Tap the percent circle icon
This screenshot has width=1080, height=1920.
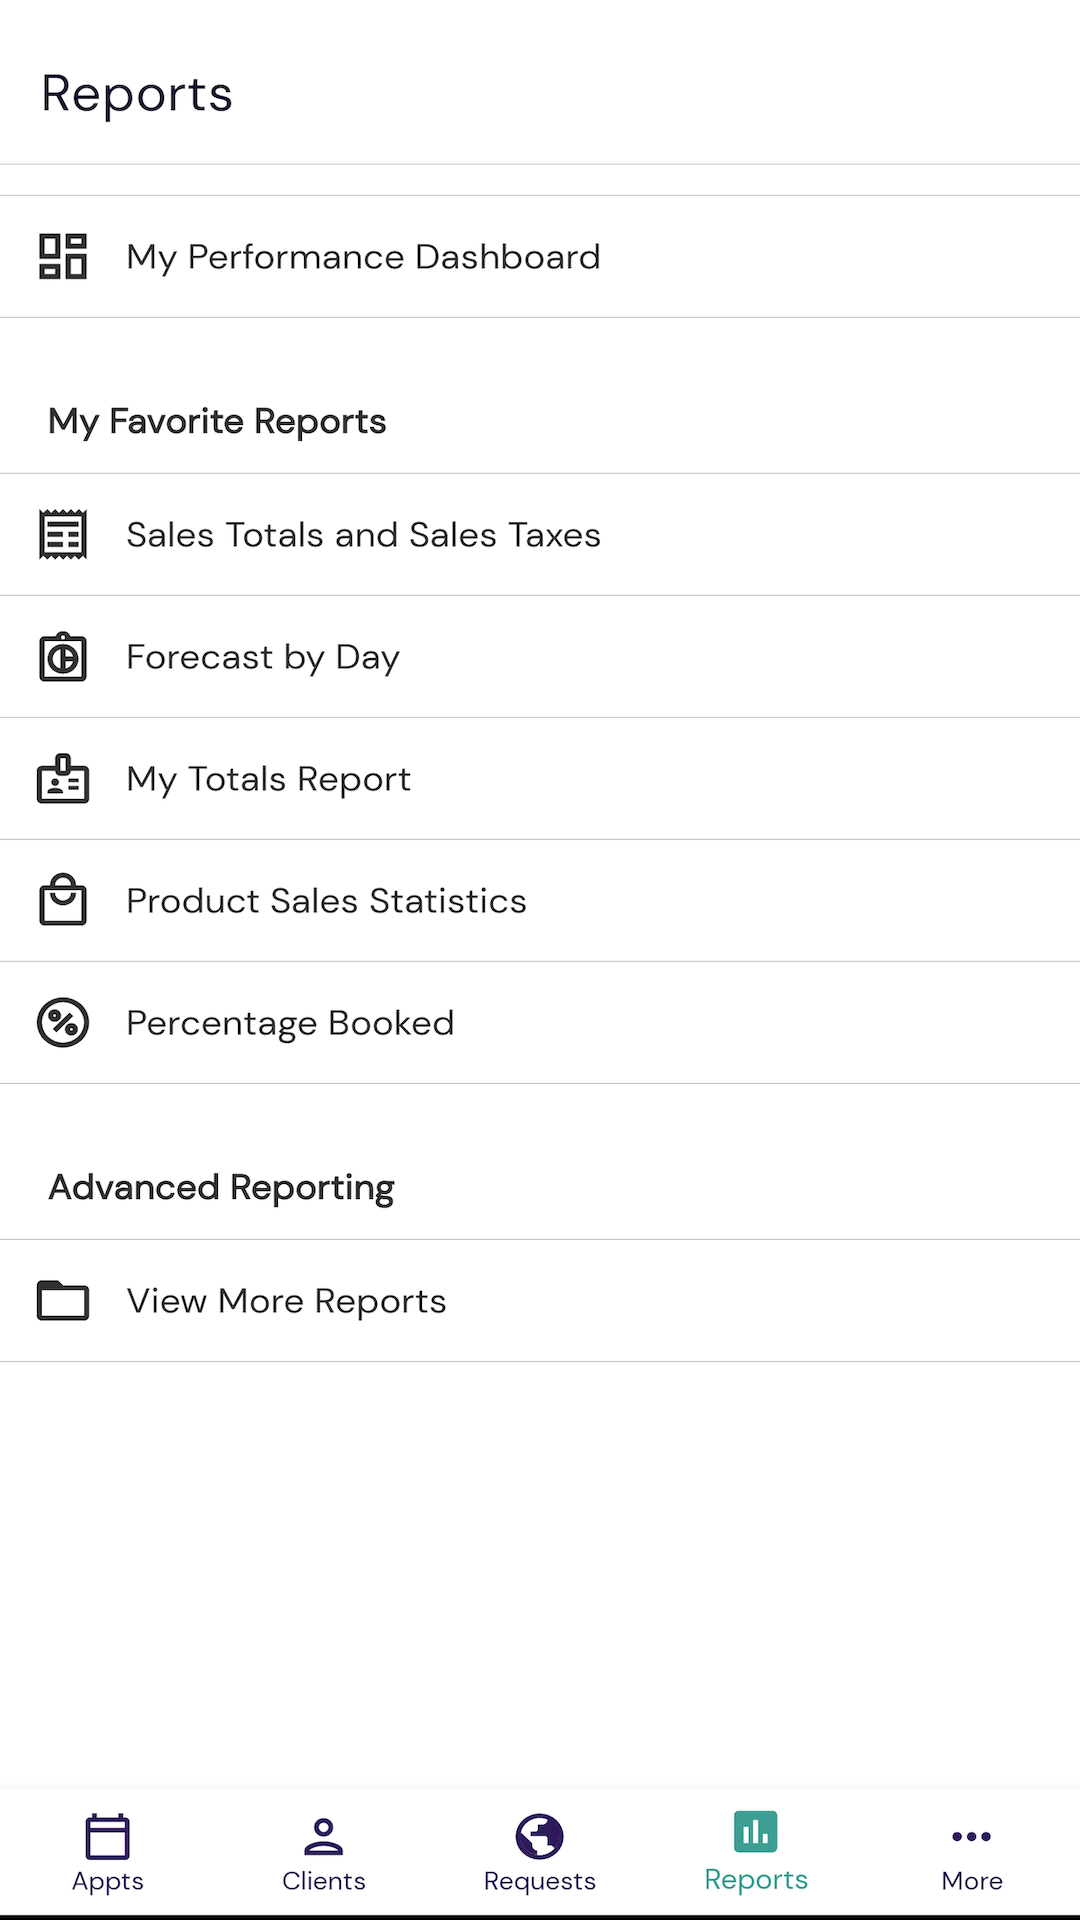(63, 1023)
